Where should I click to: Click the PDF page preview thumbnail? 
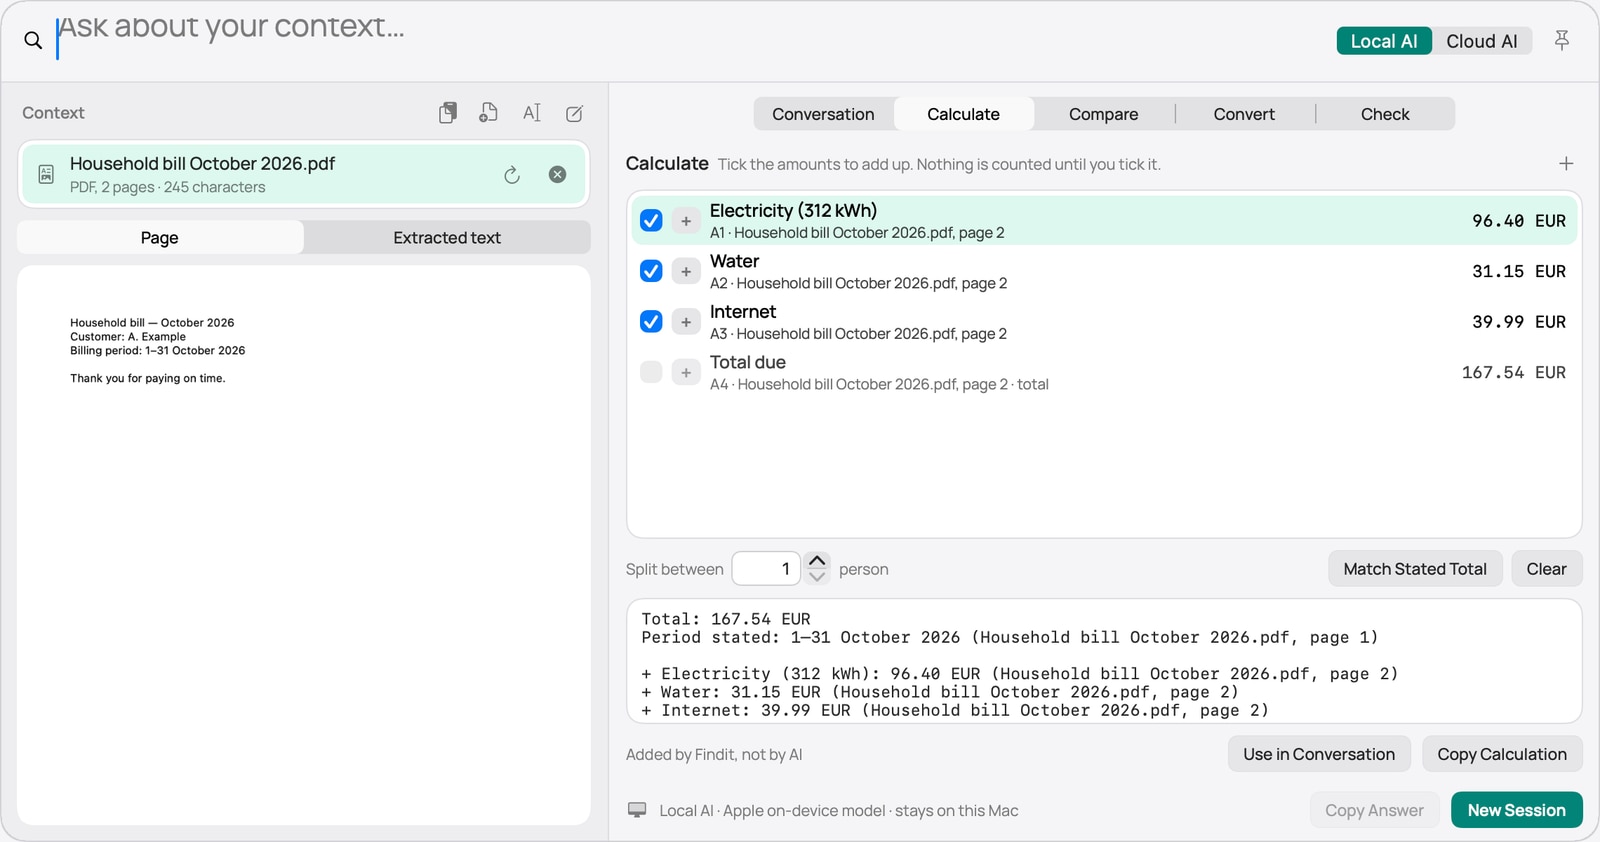coord(304,545)
